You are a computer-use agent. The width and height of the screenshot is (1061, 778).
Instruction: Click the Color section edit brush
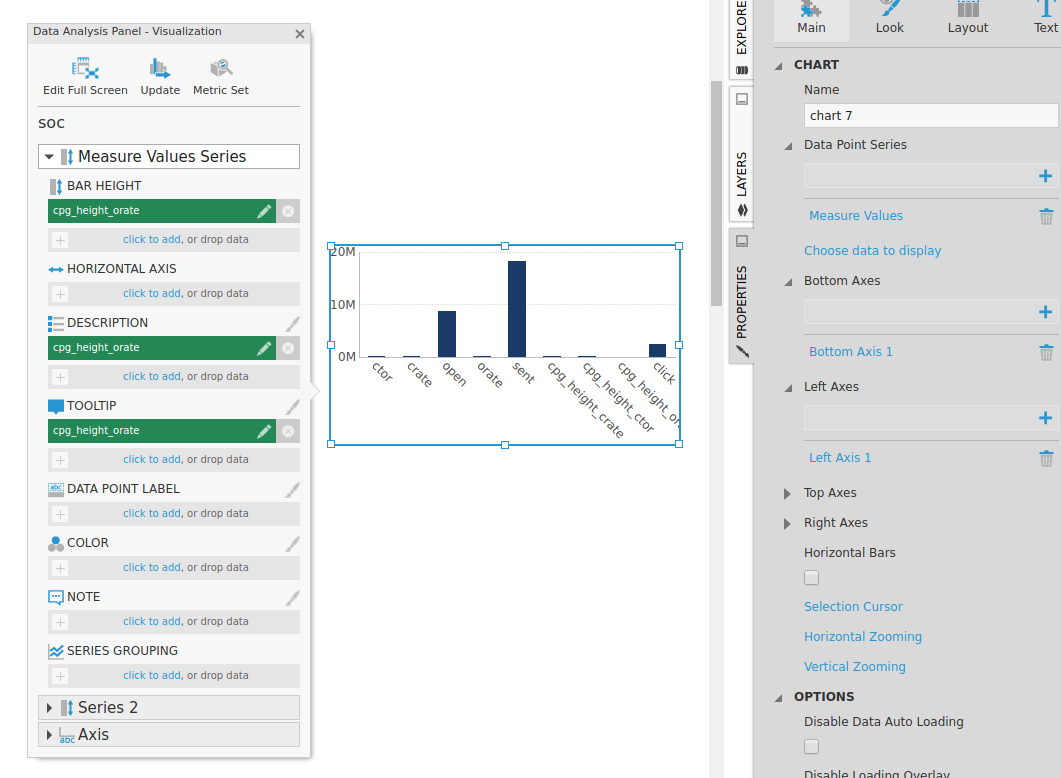(x=292, y=544)
